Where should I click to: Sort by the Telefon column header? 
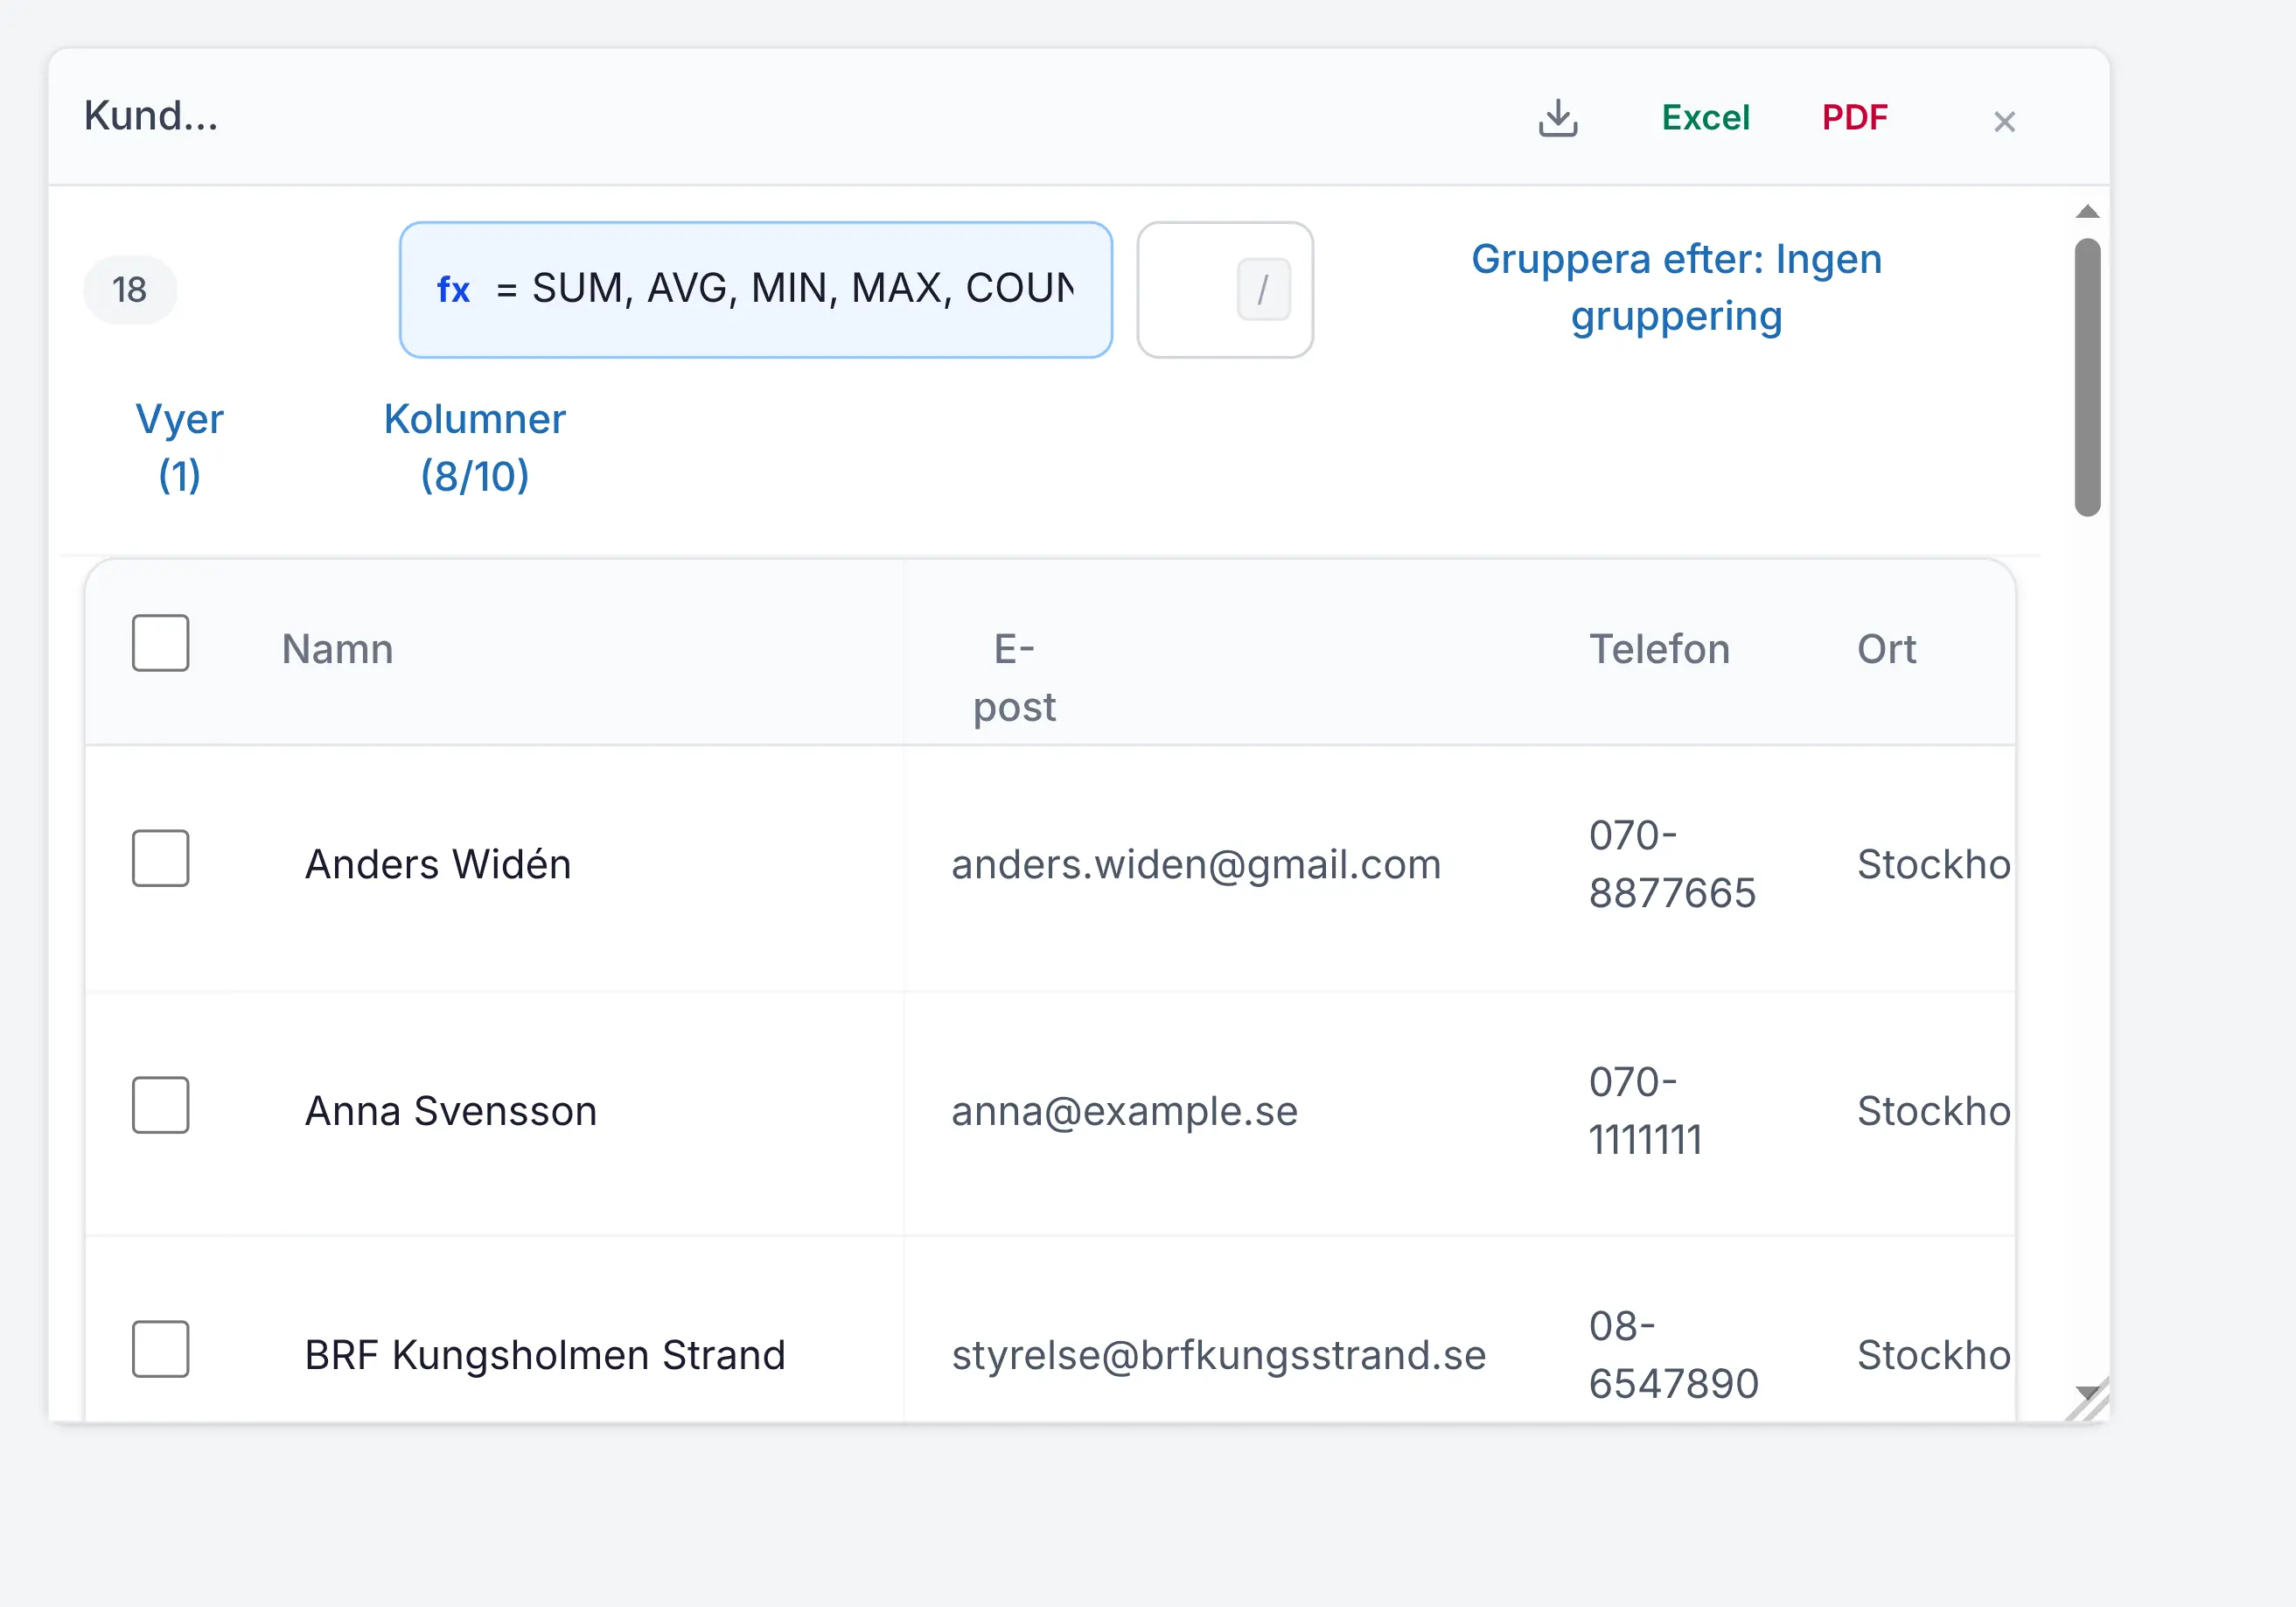click(1659, 649)
